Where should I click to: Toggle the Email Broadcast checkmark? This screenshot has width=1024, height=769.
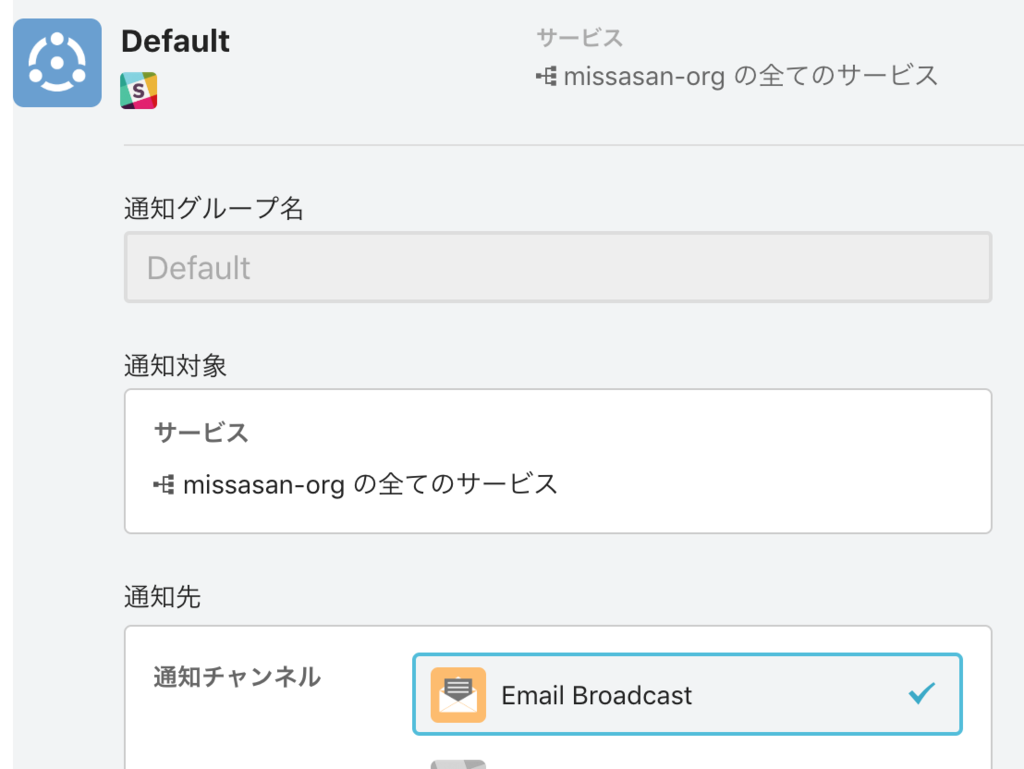(x=921, y=693)
